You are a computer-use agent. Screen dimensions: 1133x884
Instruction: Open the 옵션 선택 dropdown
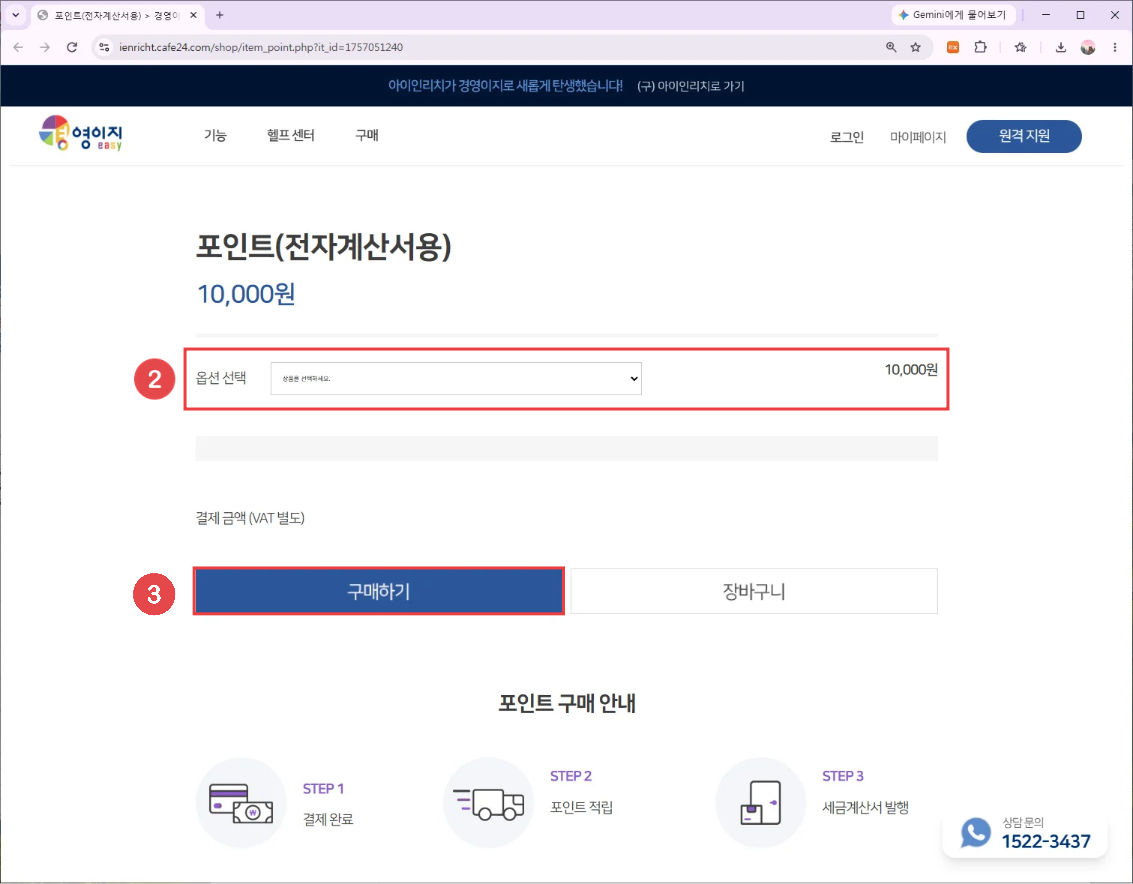point(456,378)
